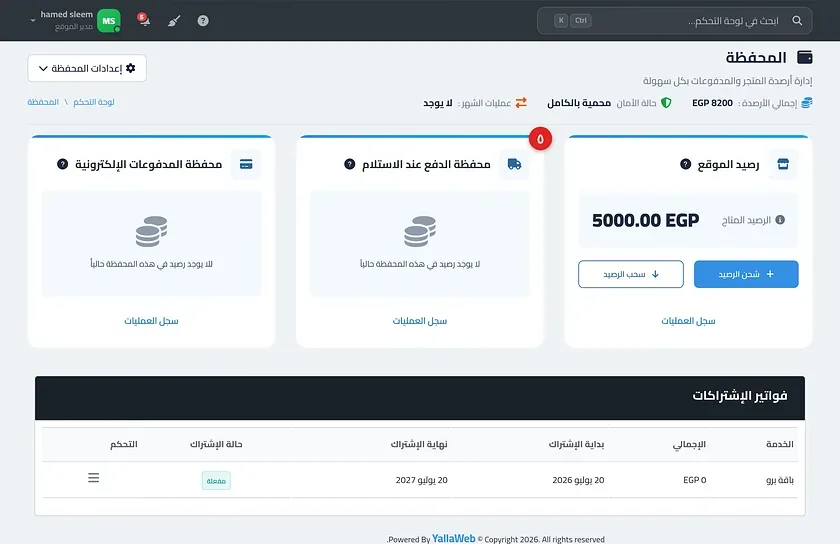This screenshot has width=840, height=544.
Task: Click help icon beside محفظة الدفع عند الاستلام
Action: point(350,164)
